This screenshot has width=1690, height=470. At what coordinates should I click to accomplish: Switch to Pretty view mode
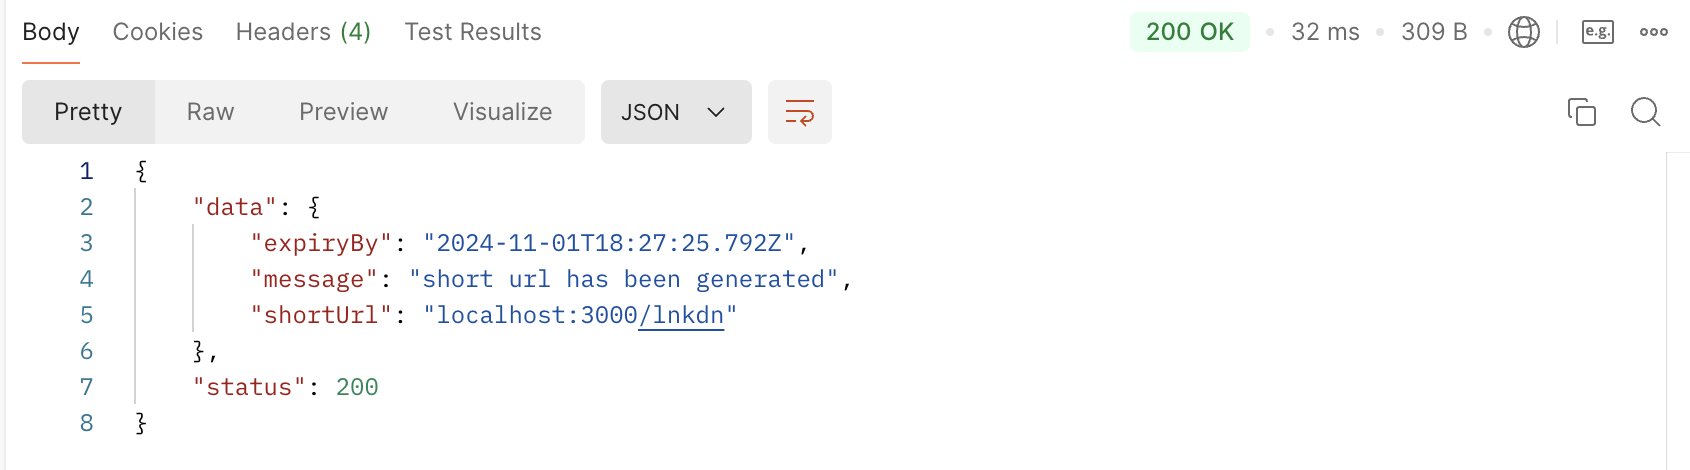(88, 112)
